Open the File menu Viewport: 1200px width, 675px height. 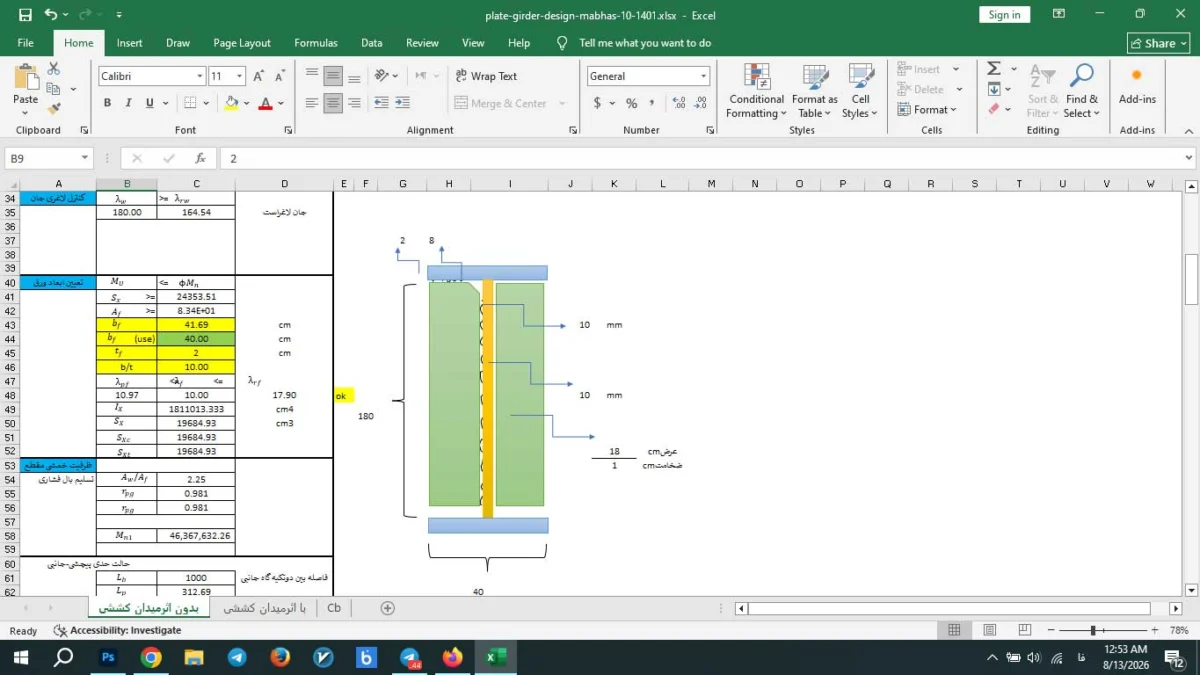26,43
